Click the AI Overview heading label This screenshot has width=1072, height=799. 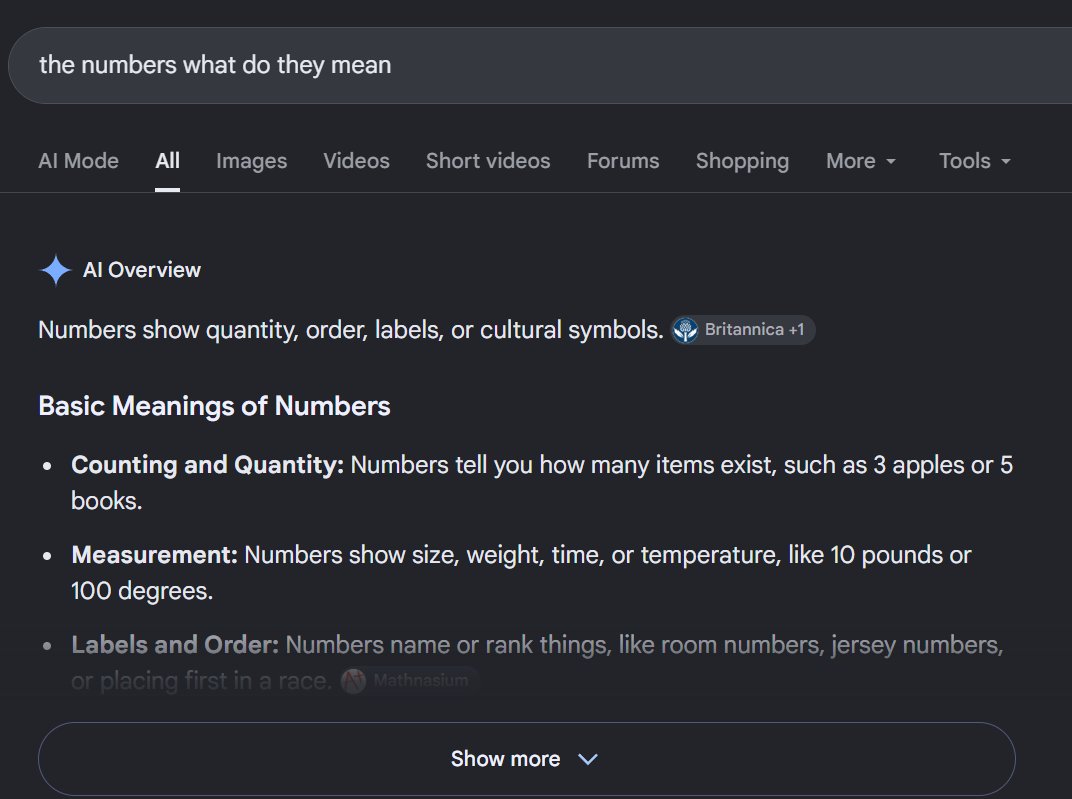pyautogui.click(x=142, y=270)
